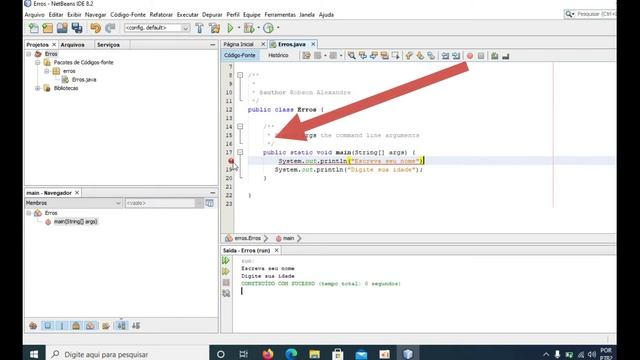Click the Uncomment icon at end of editor toolbar
Image resolution: width=640 pixels, height=360 pixels.
click(x=505, y=56)
